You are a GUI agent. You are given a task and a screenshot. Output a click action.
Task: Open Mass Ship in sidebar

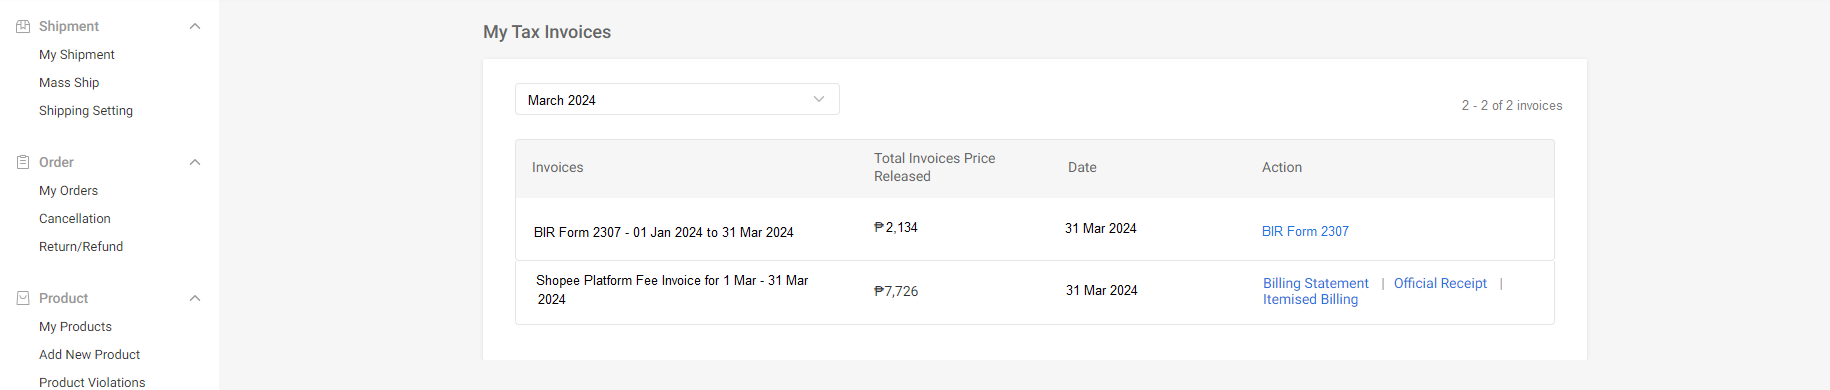[69, 83]
